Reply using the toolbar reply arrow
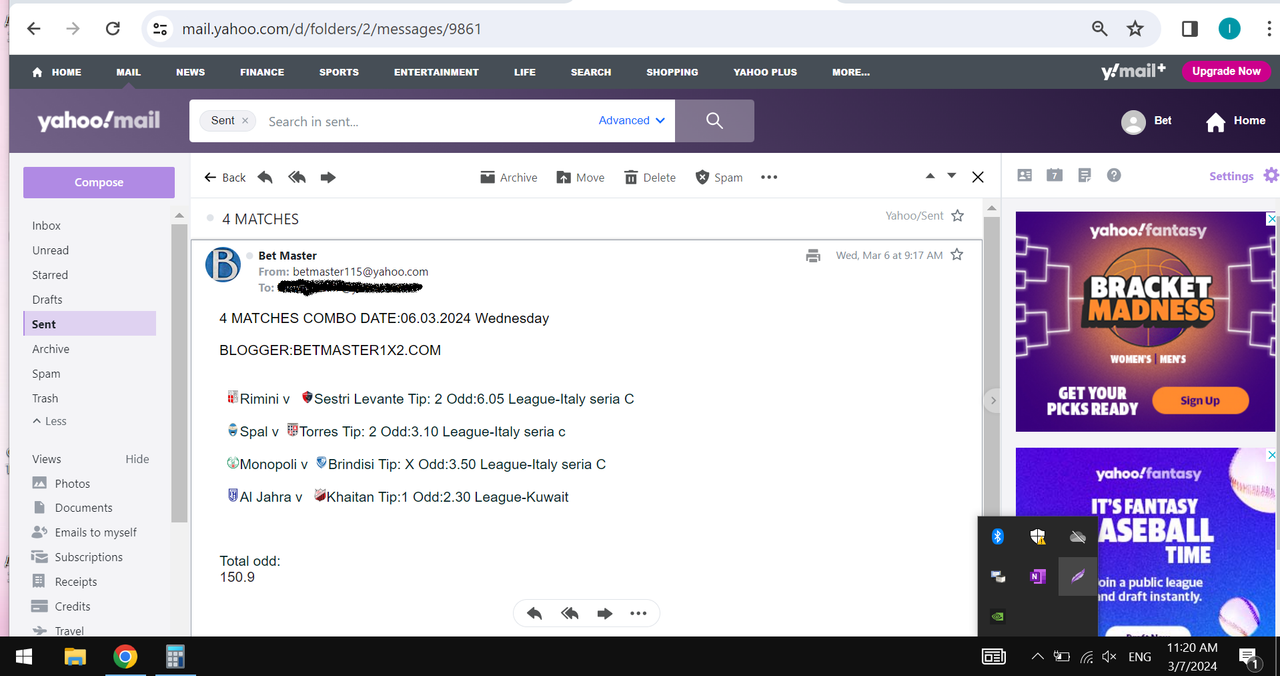 click(x=265, y=177)
